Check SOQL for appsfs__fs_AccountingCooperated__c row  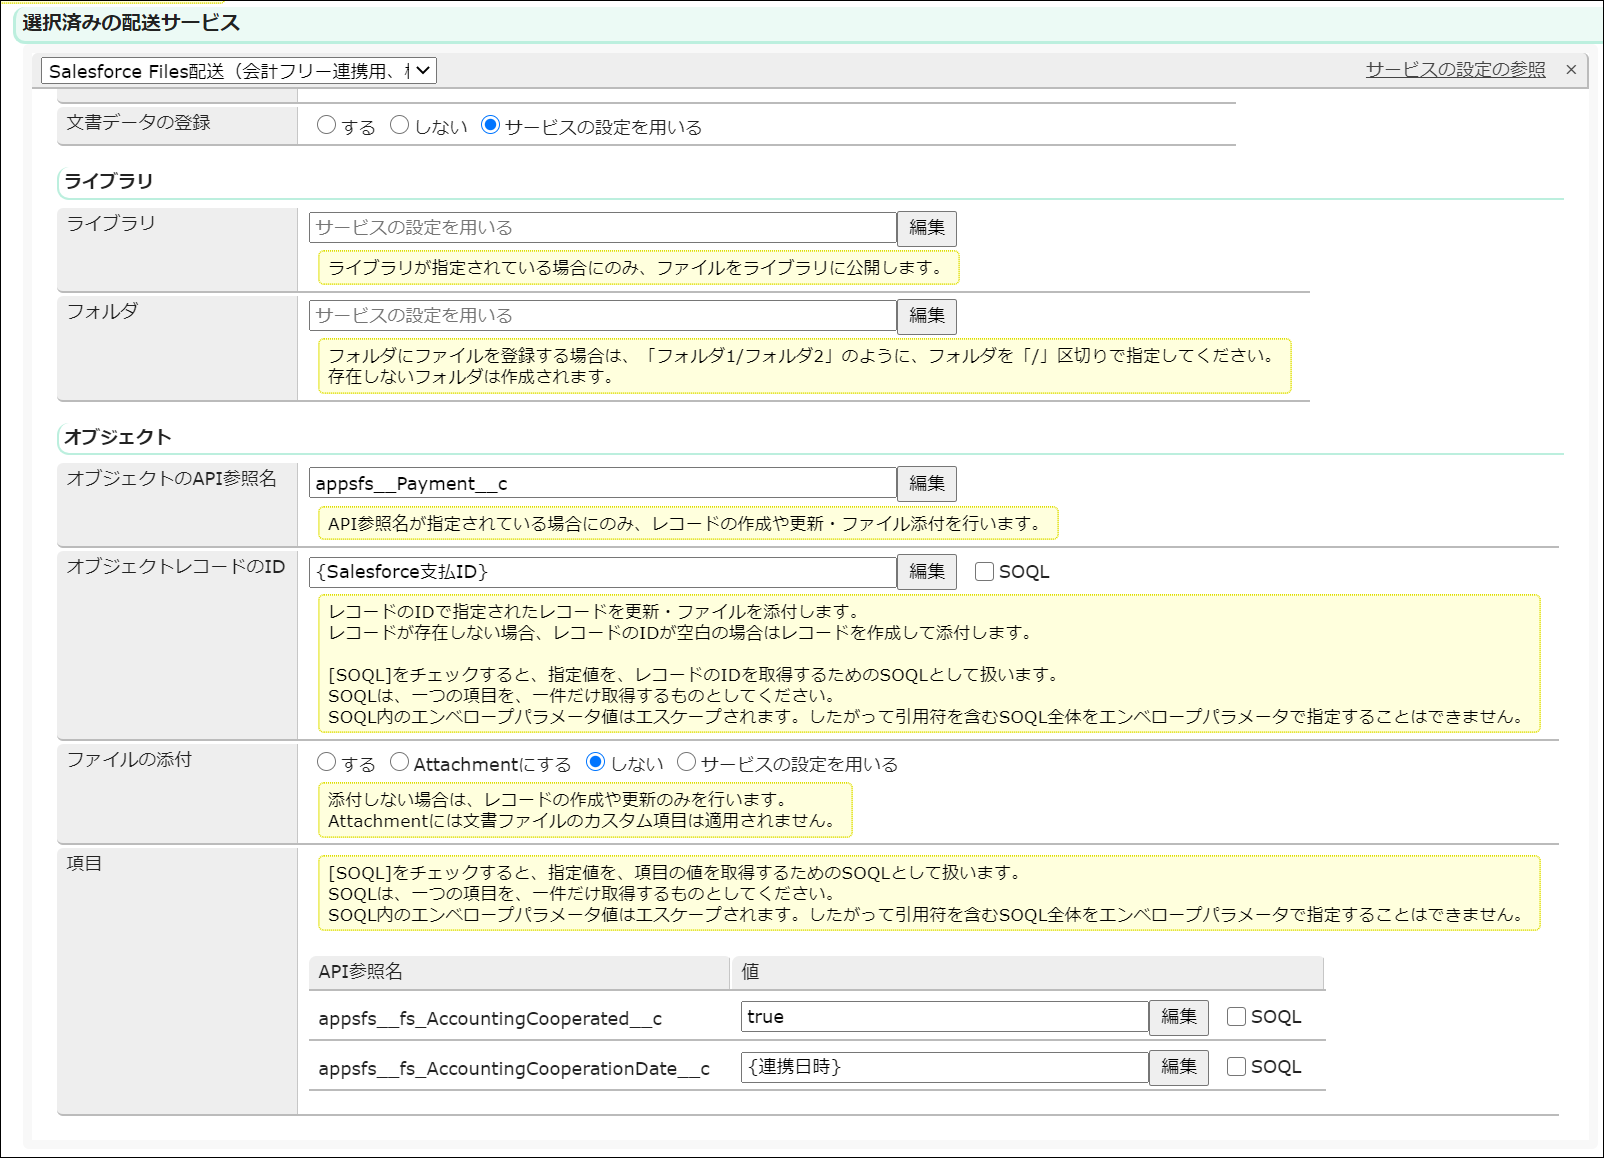coord(1237,1017)
